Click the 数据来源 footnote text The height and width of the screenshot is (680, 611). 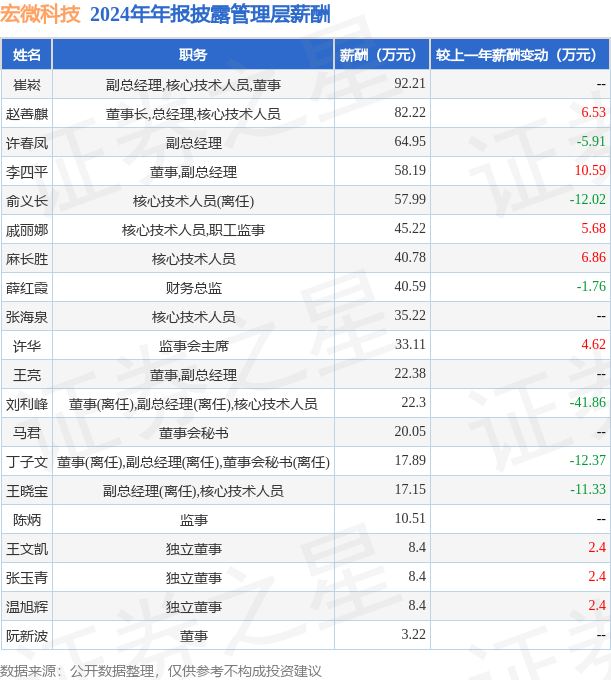(160, 671)
